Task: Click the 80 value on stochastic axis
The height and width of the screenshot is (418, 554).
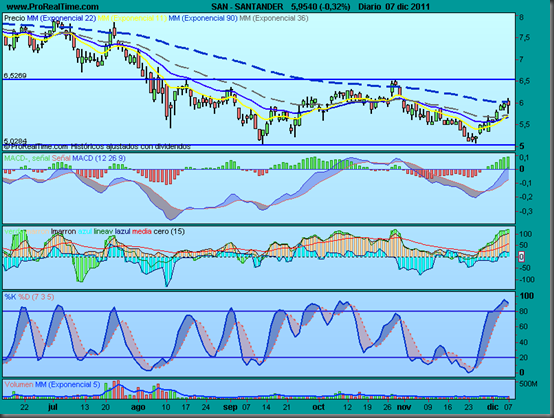Action: [523, 311]
